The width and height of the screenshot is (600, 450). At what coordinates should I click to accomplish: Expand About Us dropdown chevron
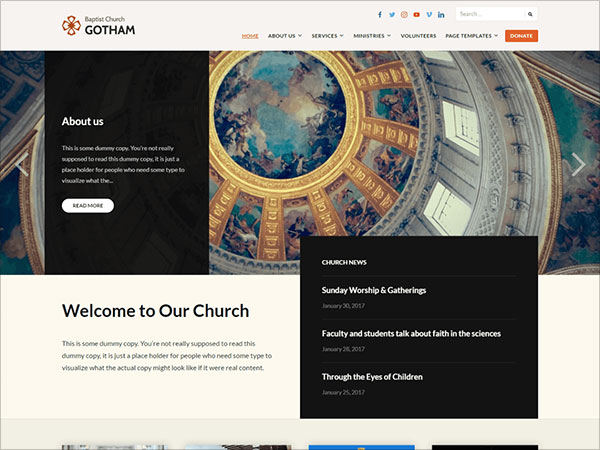pyautogui.click(x=300, y=36)
